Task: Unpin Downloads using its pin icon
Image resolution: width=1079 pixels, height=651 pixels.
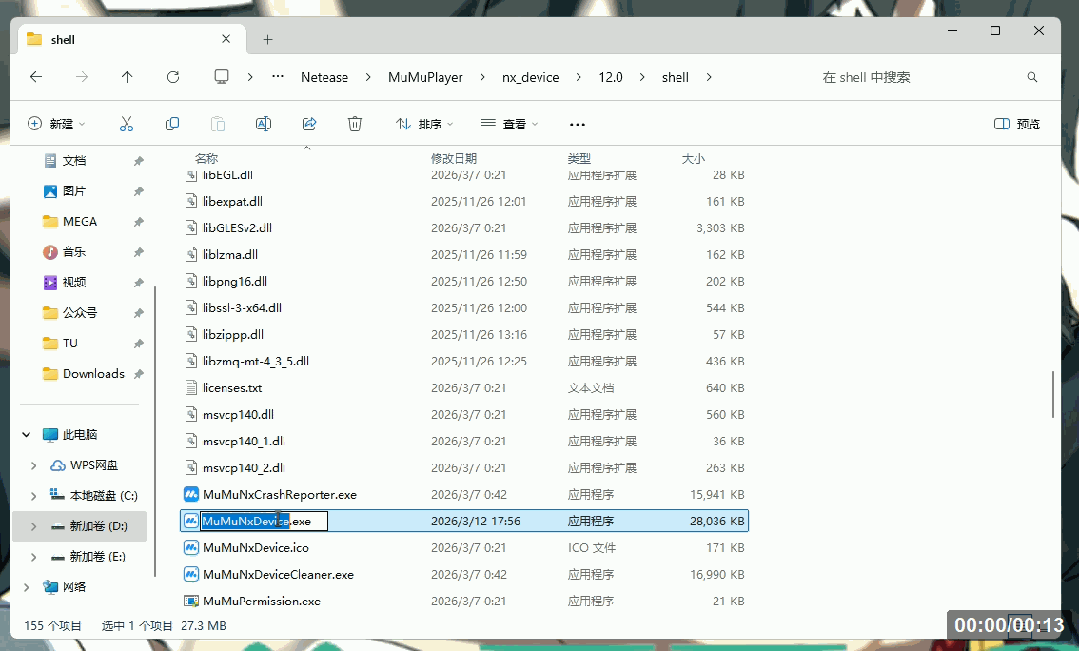Action: (138, 374)
